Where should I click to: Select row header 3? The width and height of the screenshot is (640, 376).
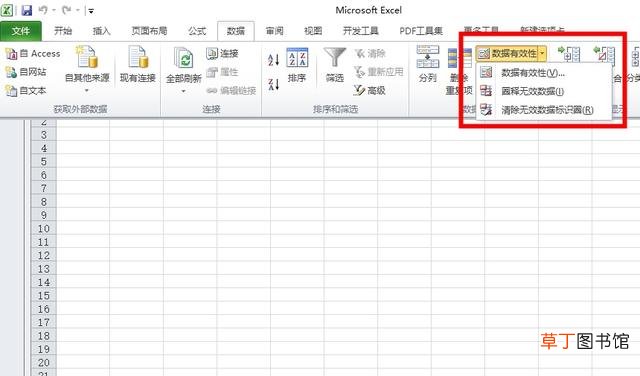[44, 135]
